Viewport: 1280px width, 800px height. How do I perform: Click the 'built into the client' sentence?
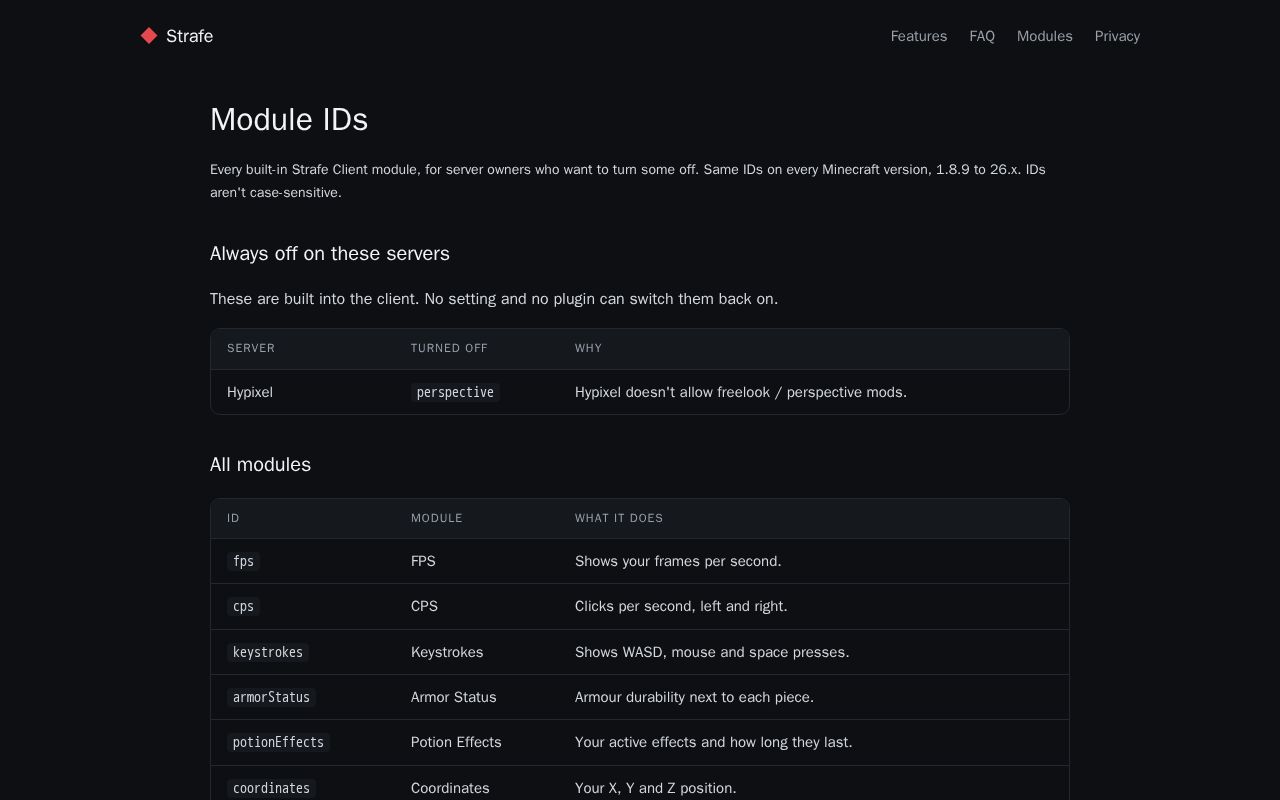tap(494, 299)
